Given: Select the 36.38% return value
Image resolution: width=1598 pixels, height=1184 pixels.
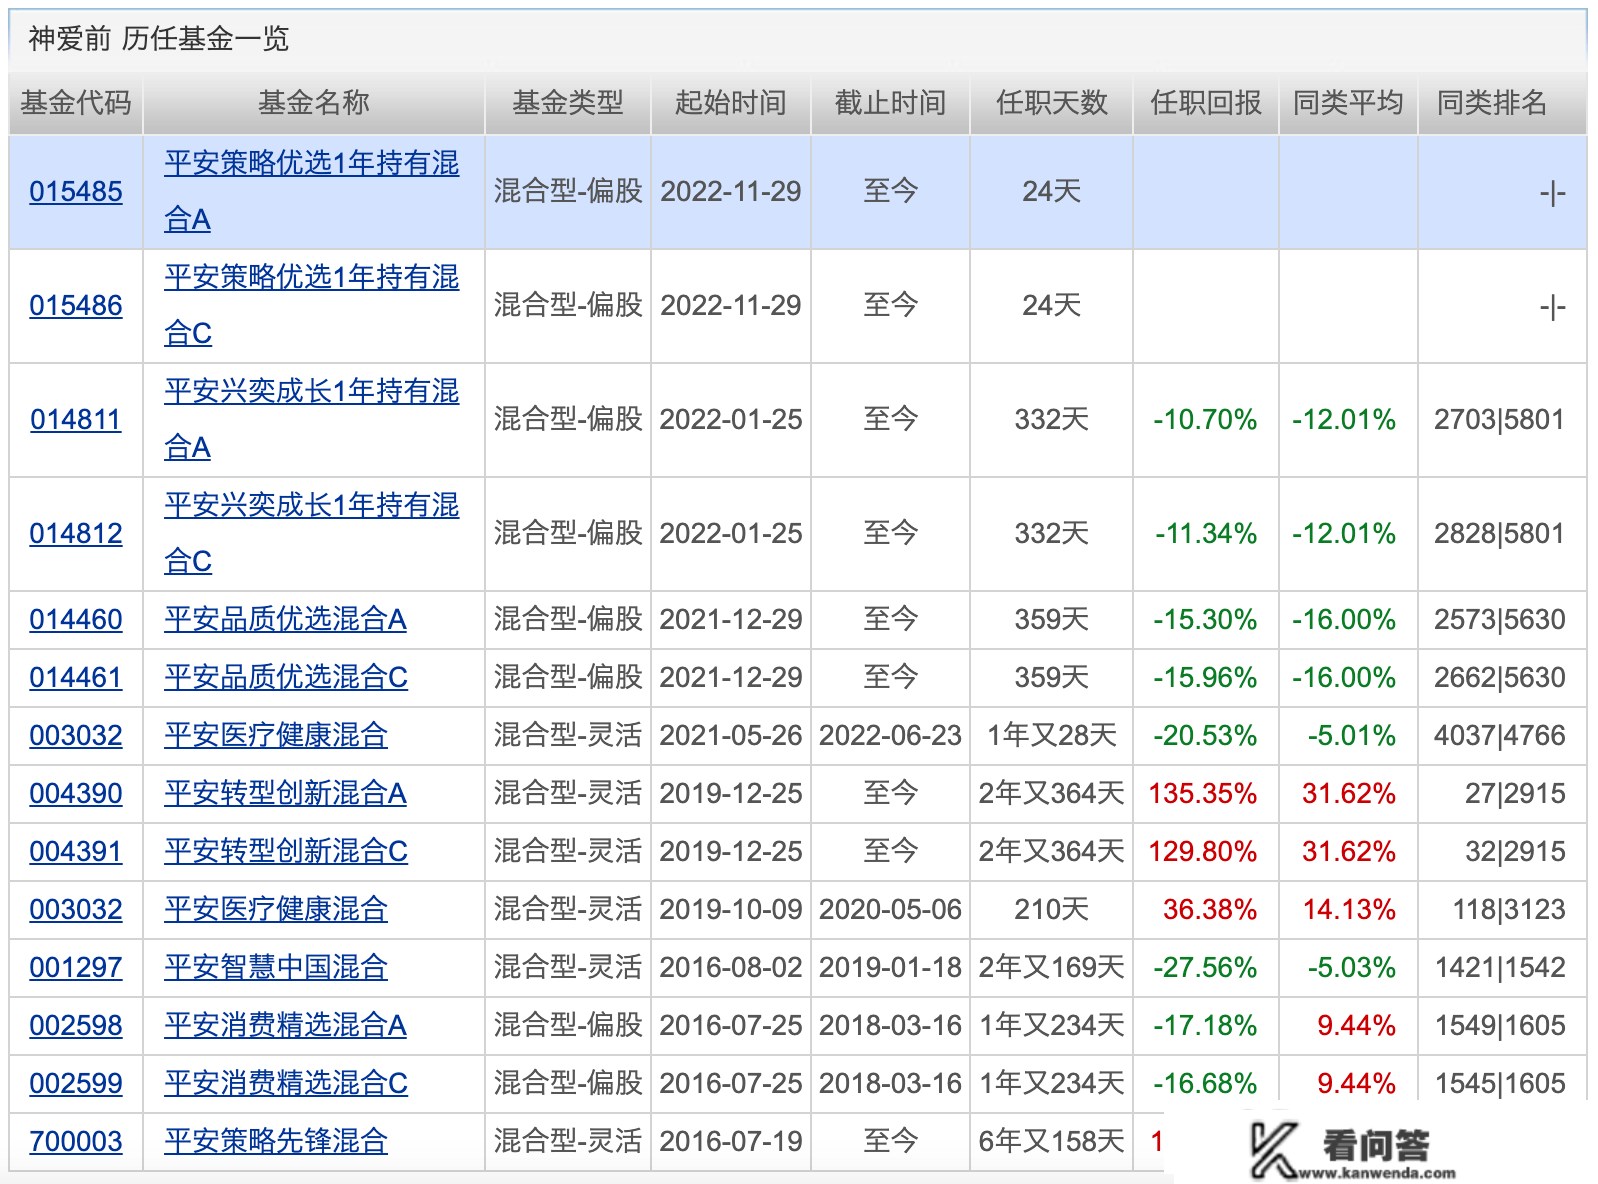Looking at the screenshot, I should pyautogui.click(x=1210, y=910).
